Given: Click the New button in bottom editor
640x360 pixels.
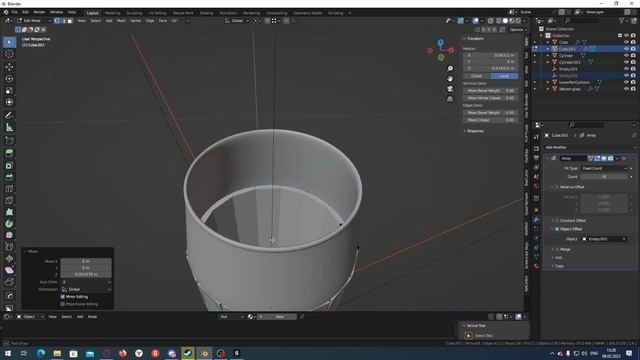Looking at the screenshot, I should tap(280, 317).
